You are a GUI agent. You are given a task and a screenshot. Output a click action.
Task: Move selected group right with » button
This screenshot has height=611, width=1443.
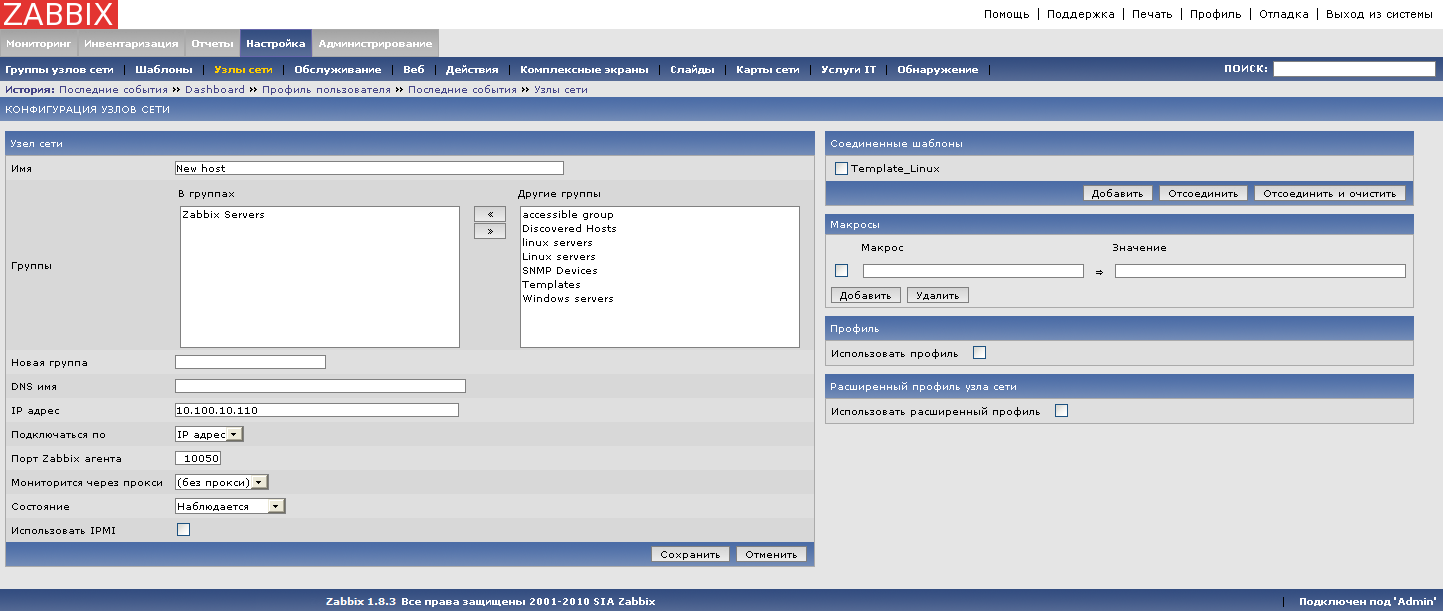pyautogui.click(x=490, y=232)
